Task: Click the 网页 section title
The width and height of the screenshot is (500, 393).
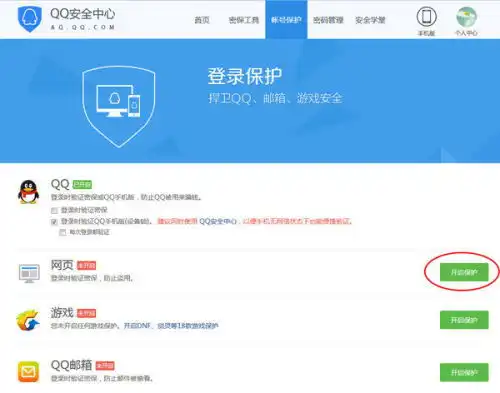Action: pyautogui.click(x=62, y=265)
